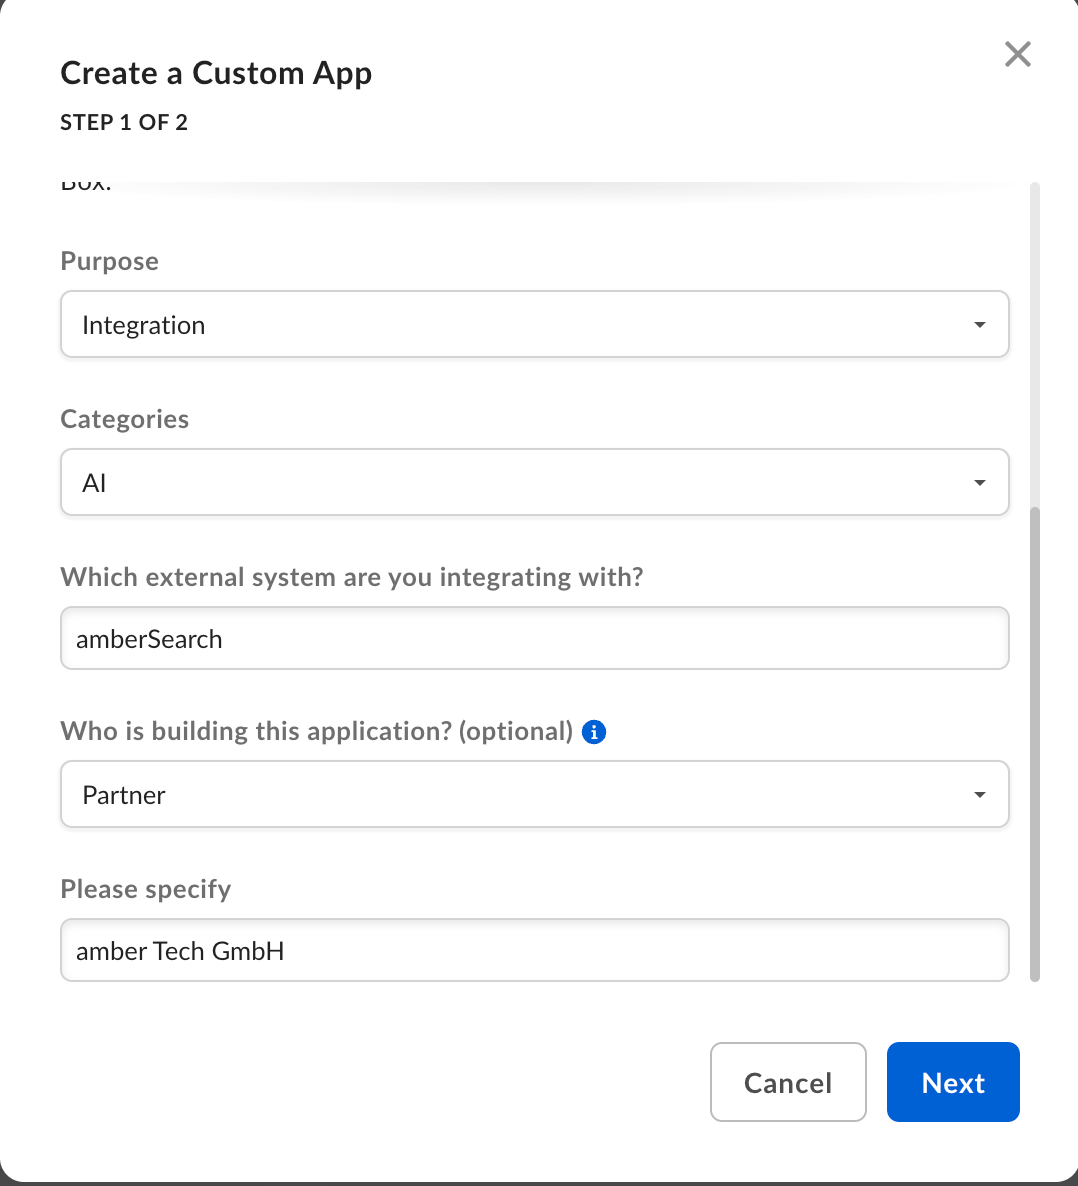
Task: Click the Create a Custom App heading
Action: (x=216, y=73)
